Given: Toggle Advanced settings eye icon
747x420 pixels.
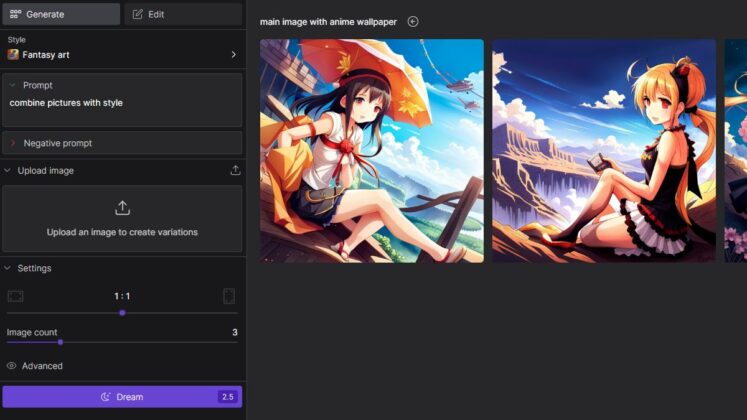Looking at the screenshot, I should pyautogui.click(x=12, y=366).
